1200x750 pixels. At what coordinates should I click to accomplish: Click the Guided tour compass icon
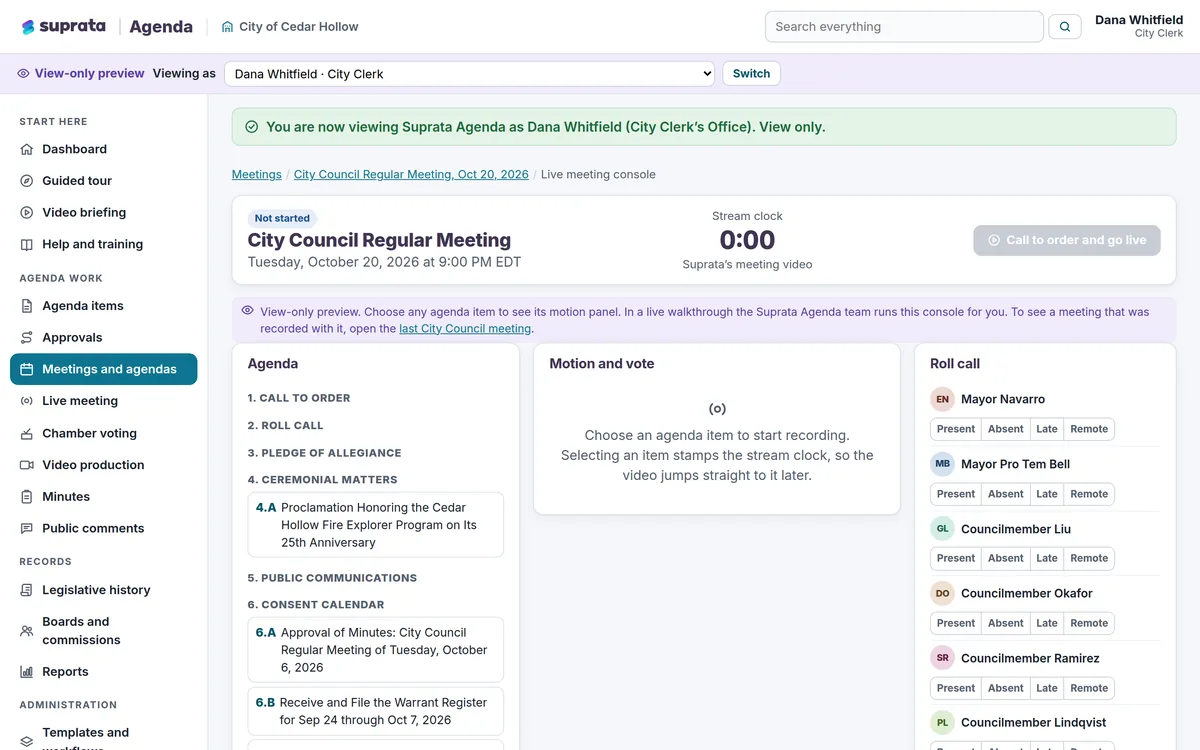pos(27,181)
